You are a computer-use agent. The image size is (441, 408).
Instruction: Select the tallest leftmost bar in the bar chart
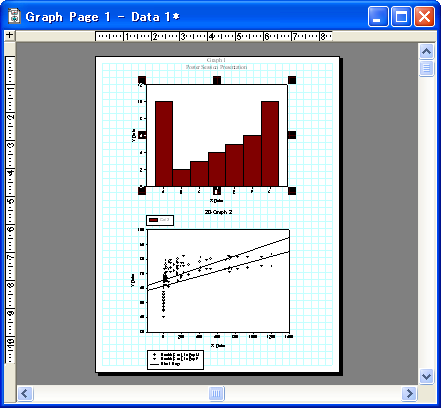(x=164, y=144)
